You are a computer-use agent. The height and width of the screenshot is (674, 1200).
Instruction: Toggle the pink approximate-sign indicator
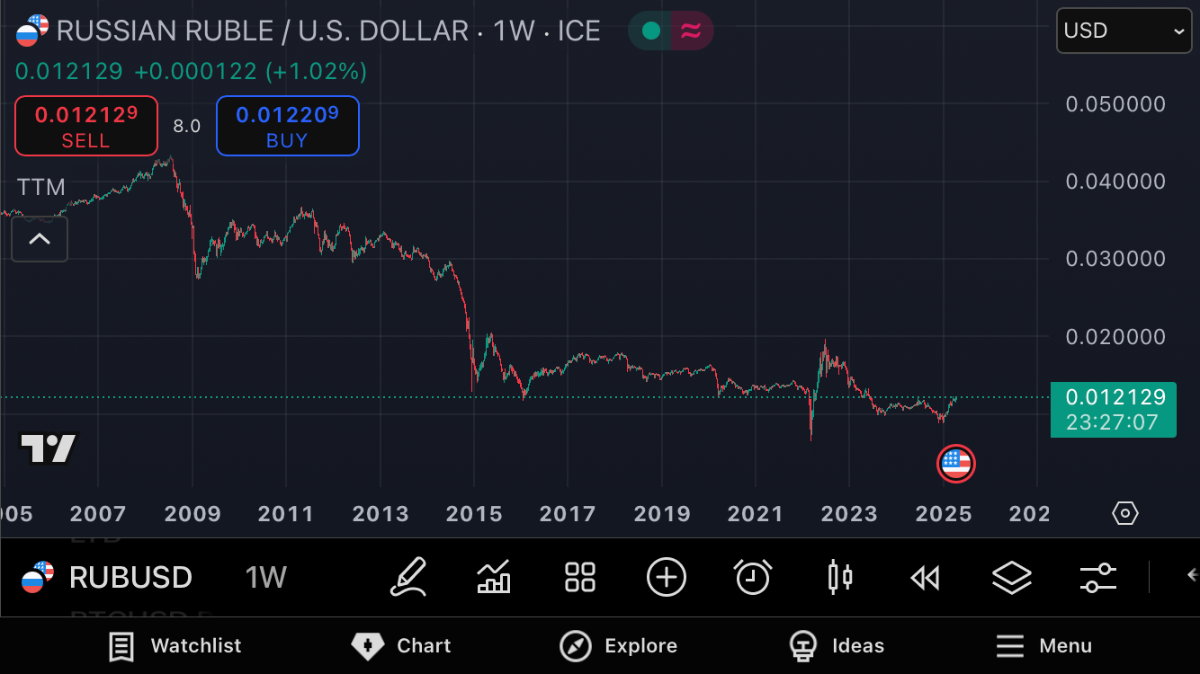click(x=690, y=31)
